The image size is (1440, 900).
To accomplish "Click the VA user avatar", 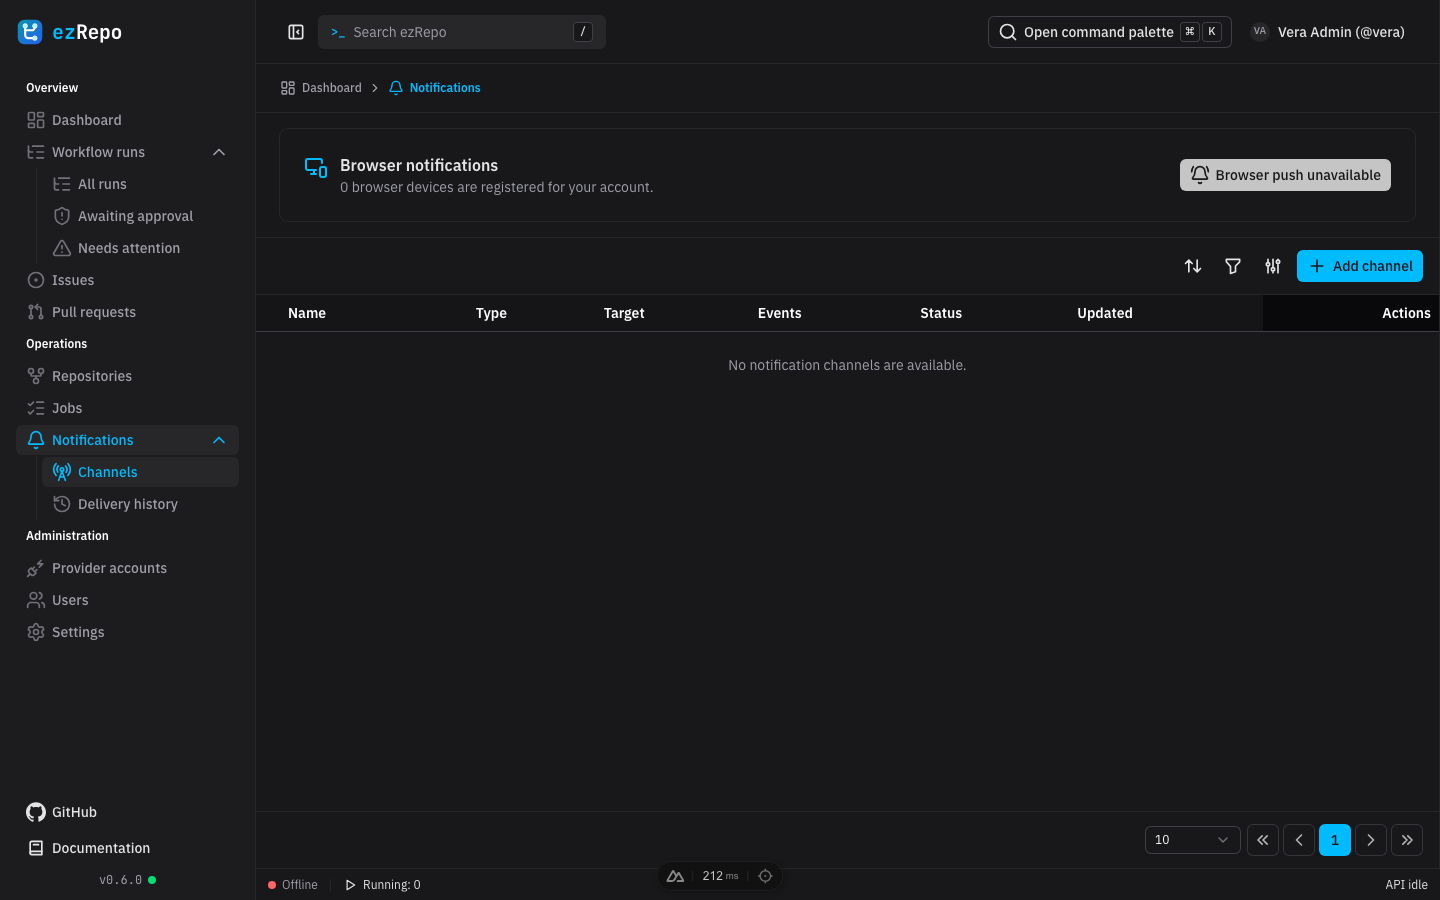I will (x=1260, y=32).
